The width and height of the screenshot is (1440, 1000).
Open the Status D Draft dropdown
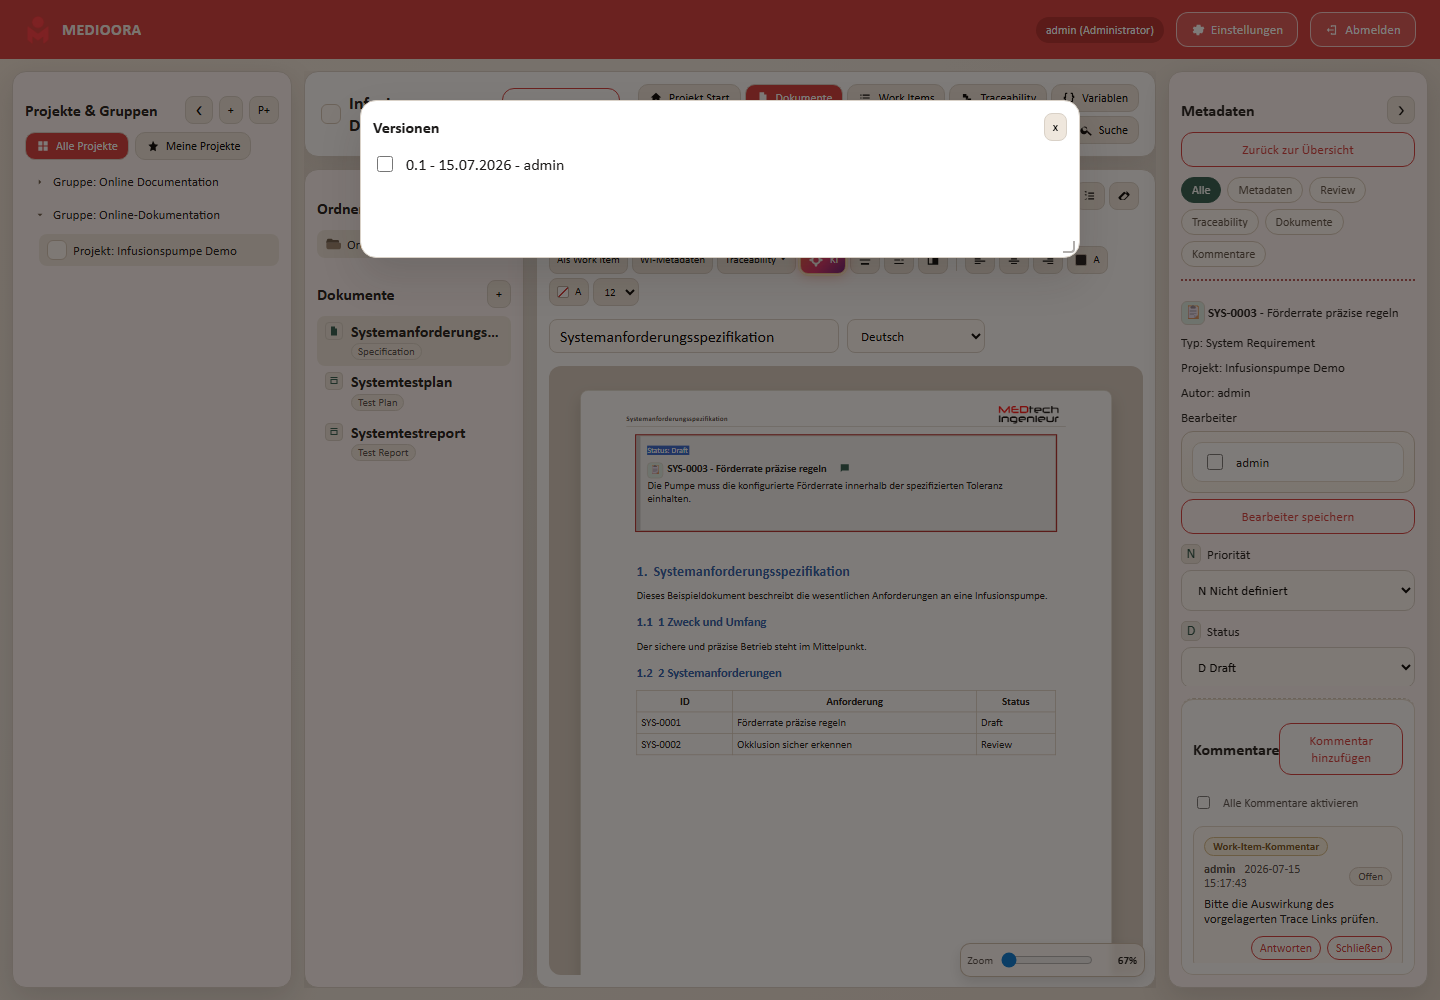click(x=1298, y=667)
